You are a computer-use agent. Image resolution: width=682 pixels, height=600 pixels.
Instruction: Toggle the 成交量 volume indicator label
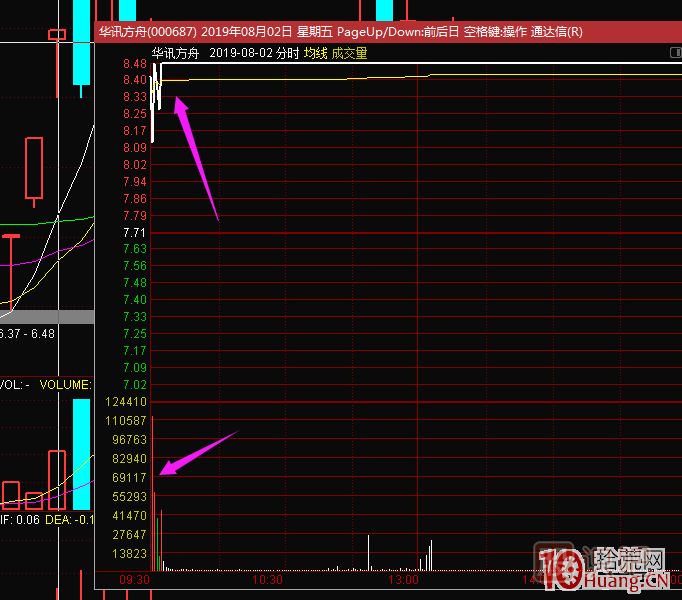tap(349, 53)
